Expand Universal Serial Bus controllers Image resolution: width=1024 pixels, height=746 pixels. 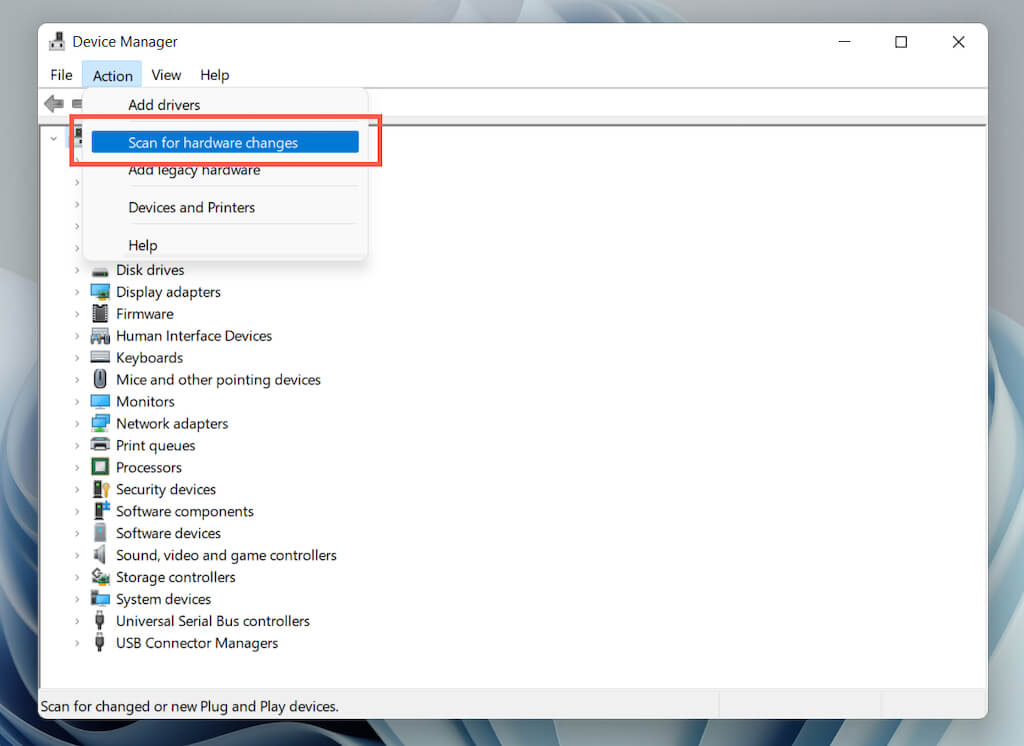pyautogui.click(x=77, y=621)
